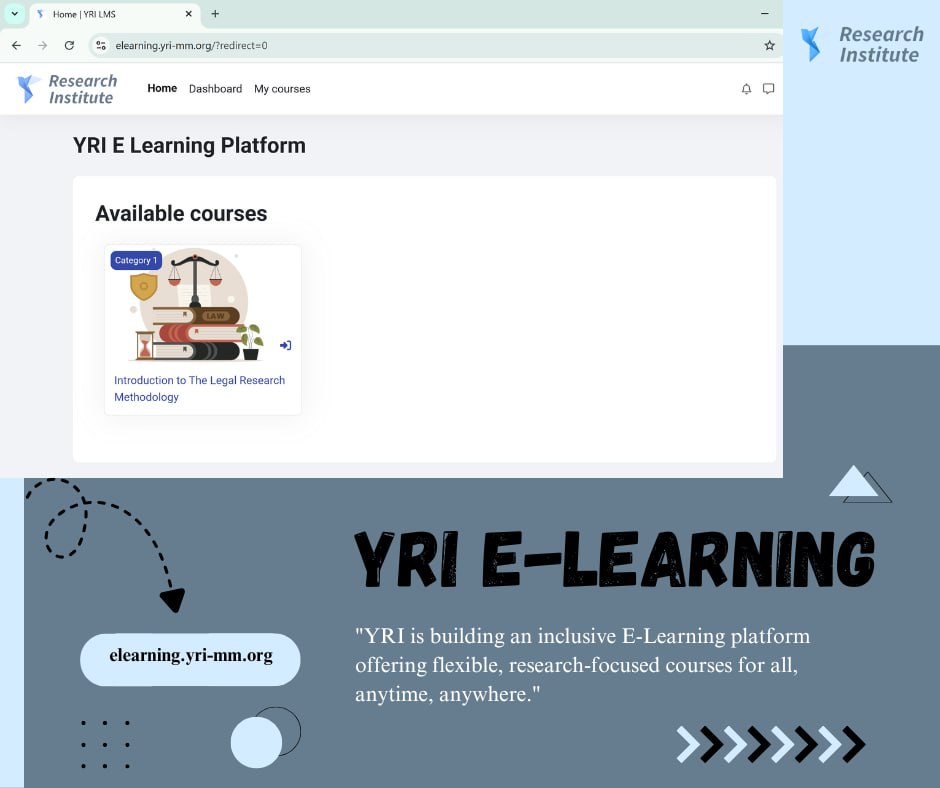Click the course enrol login icon
940x788 pixels.
(x=286, y=345)
